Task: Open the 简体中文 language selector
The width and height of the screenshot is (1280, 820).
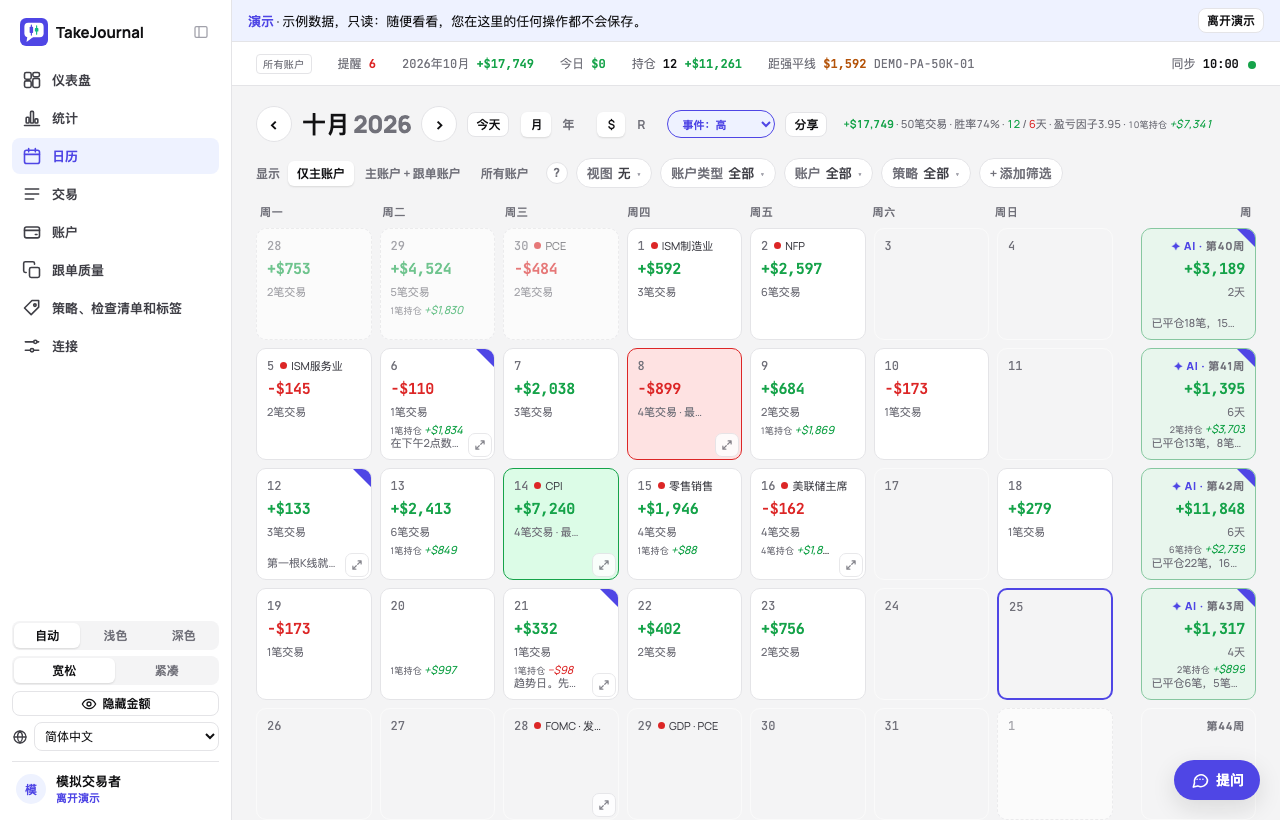Action: pyautogui.click(x=126, y=737)
